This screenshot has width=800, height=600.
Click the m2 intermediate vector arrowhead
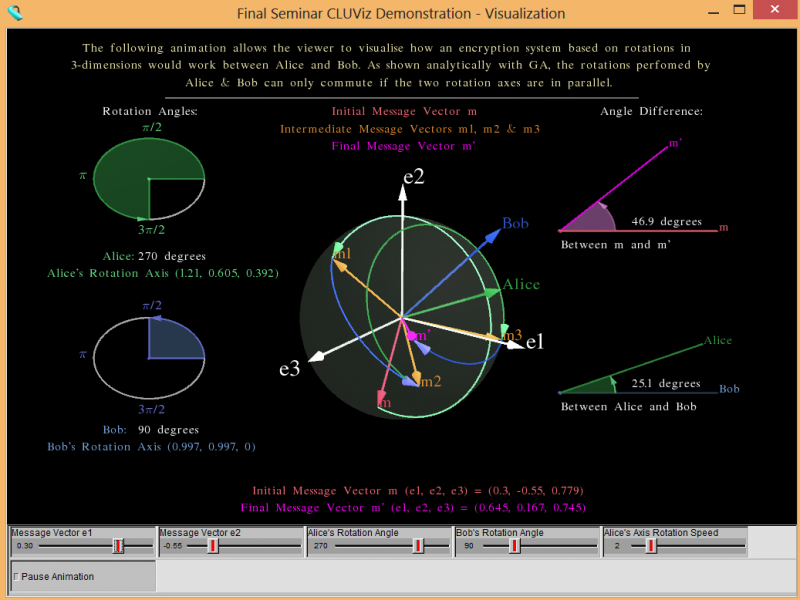410,380
